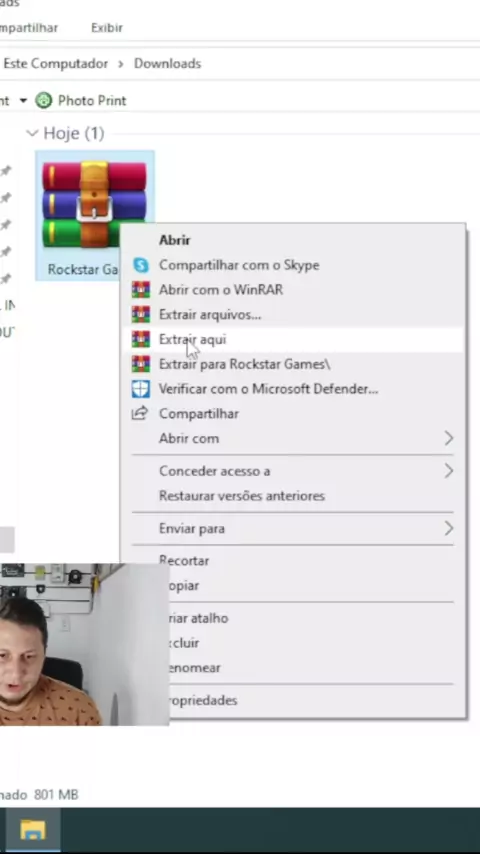Click the Skype icon in context menu
480x854 pixels.
click(141, 265)
